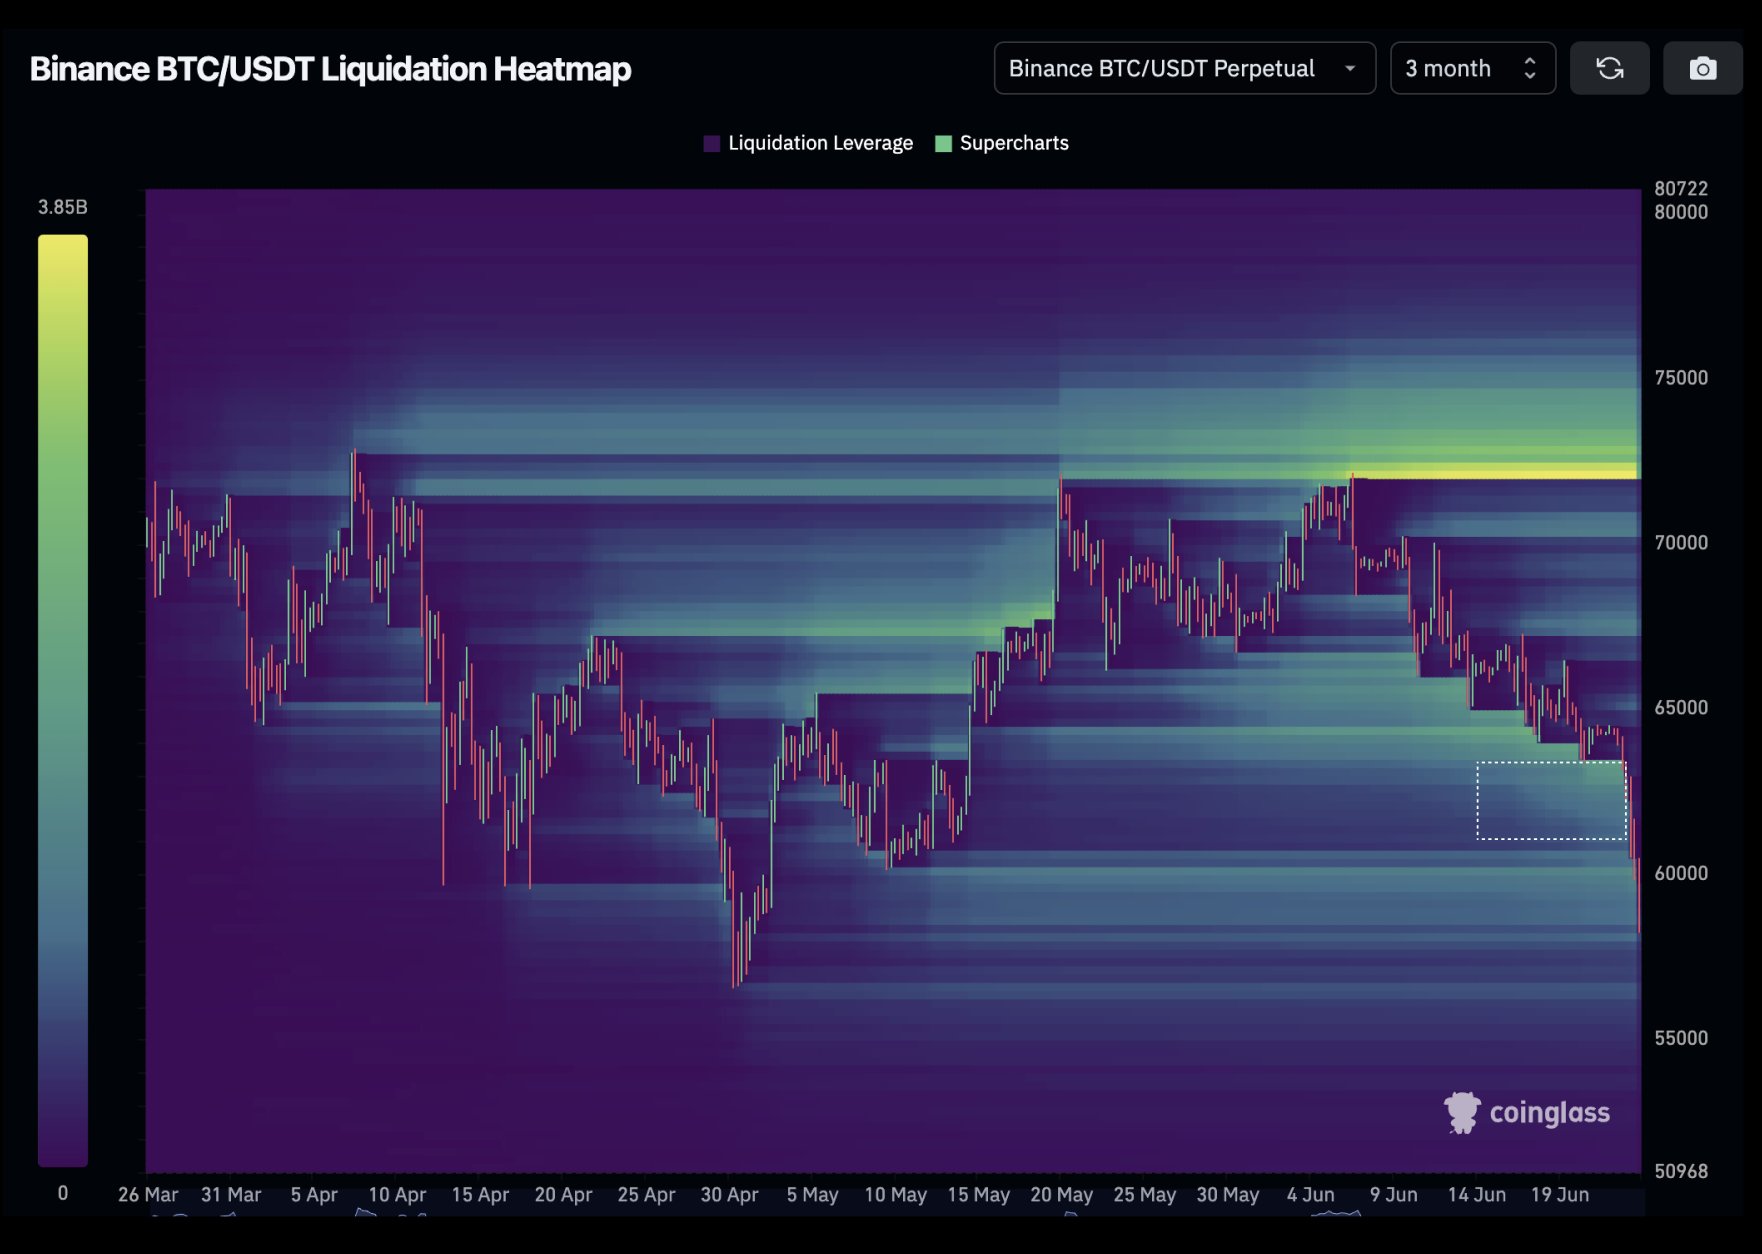Click the 26 Mar date label
The height and width of the screenshot is (1254, 1762).
pos(148,1194)
